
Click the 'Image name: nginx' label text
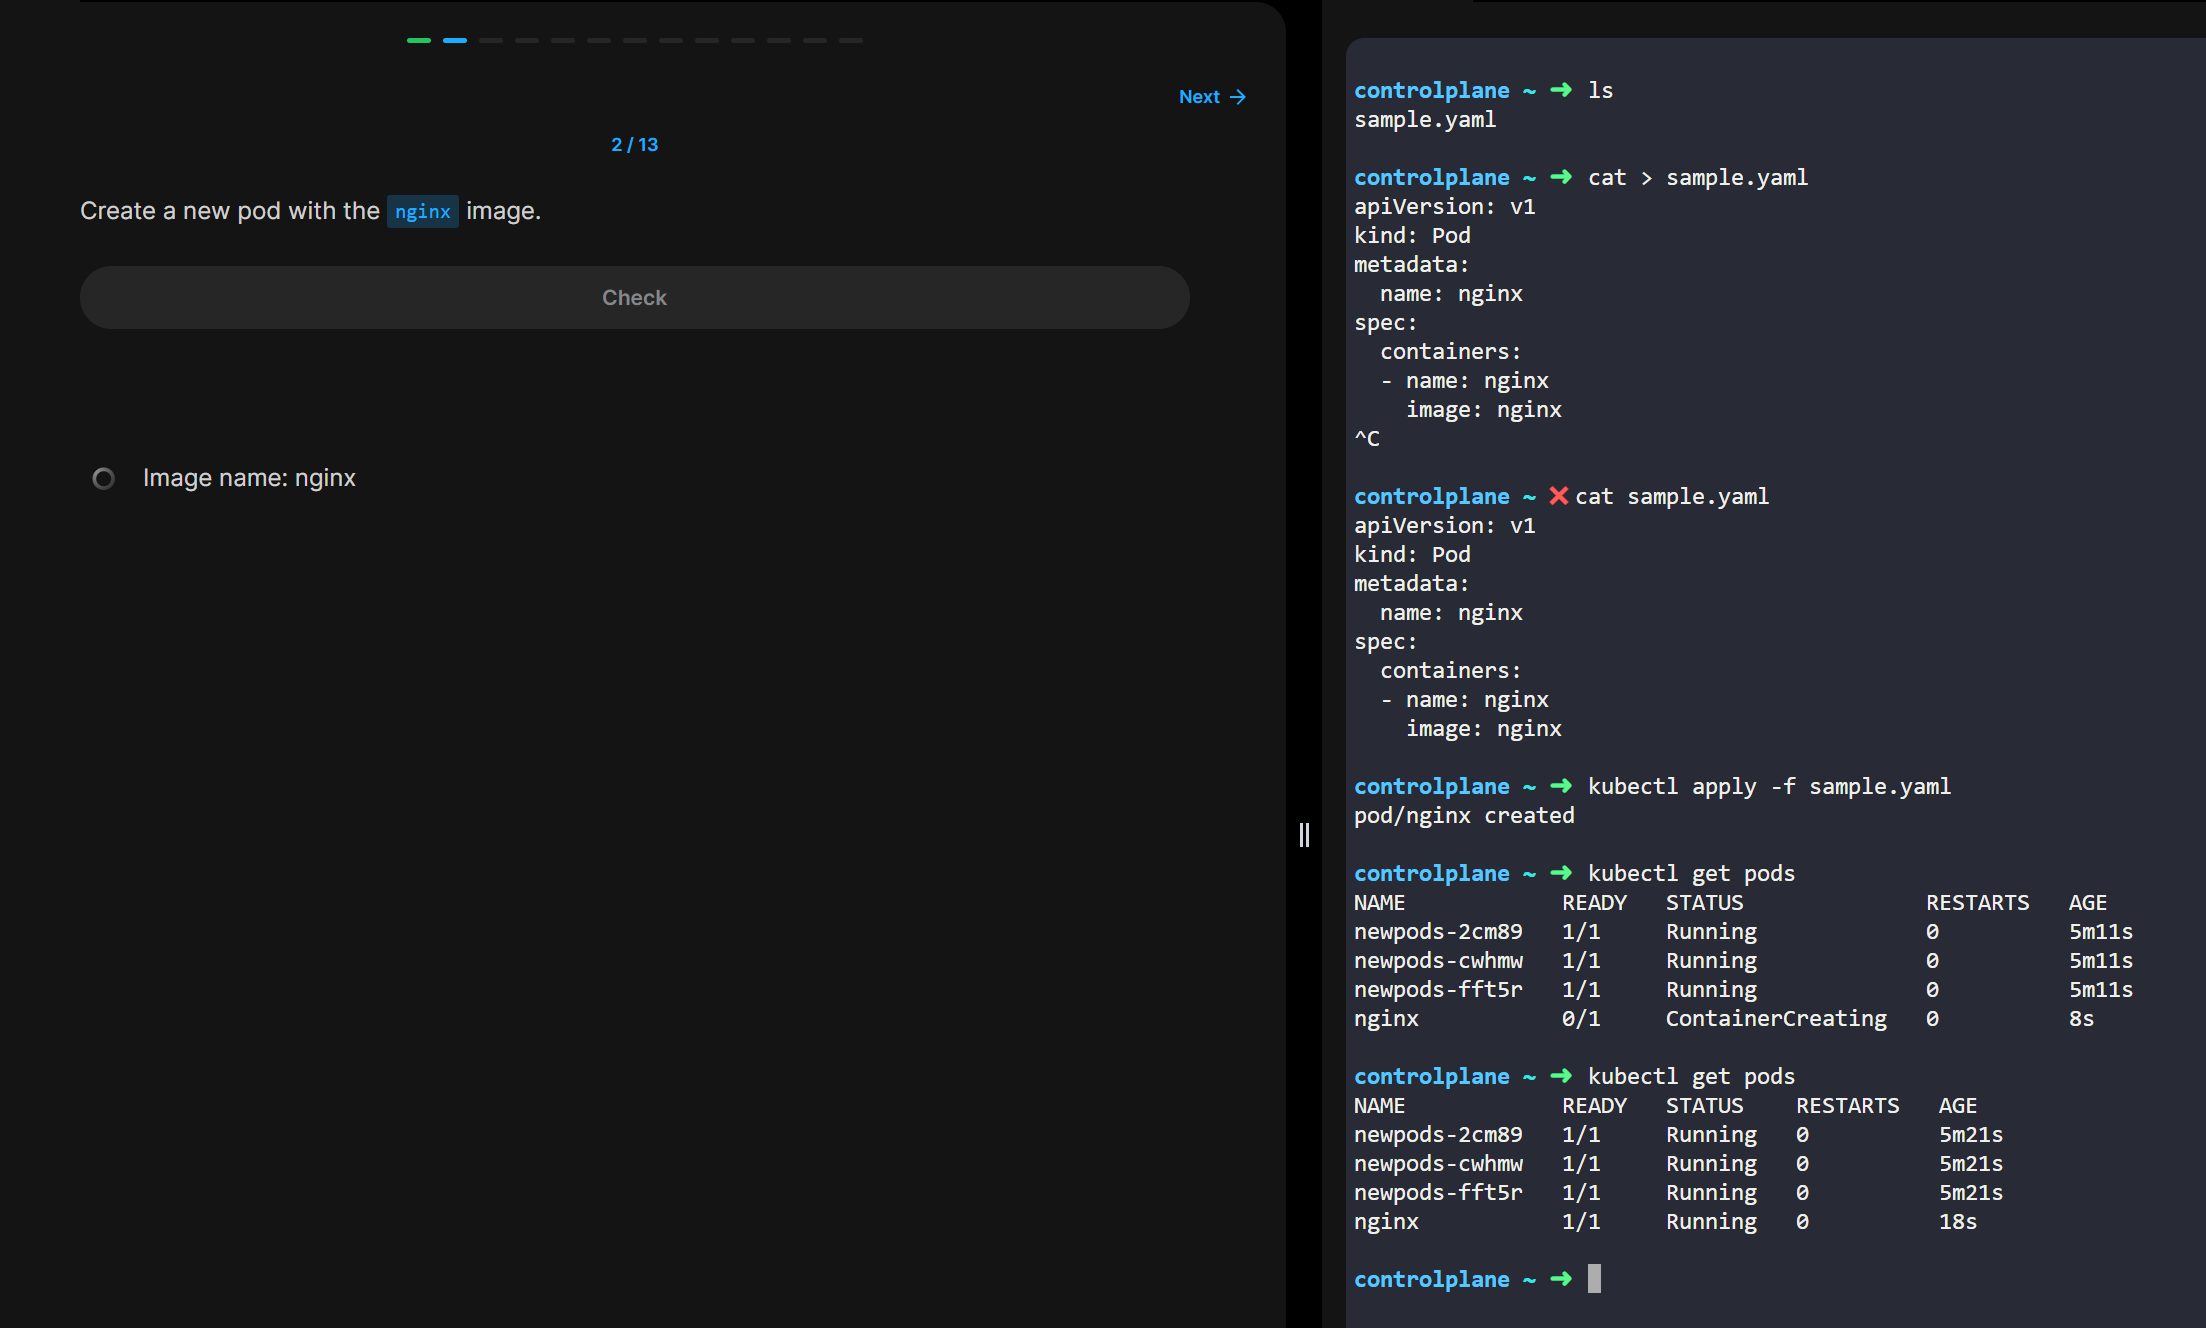249,478
